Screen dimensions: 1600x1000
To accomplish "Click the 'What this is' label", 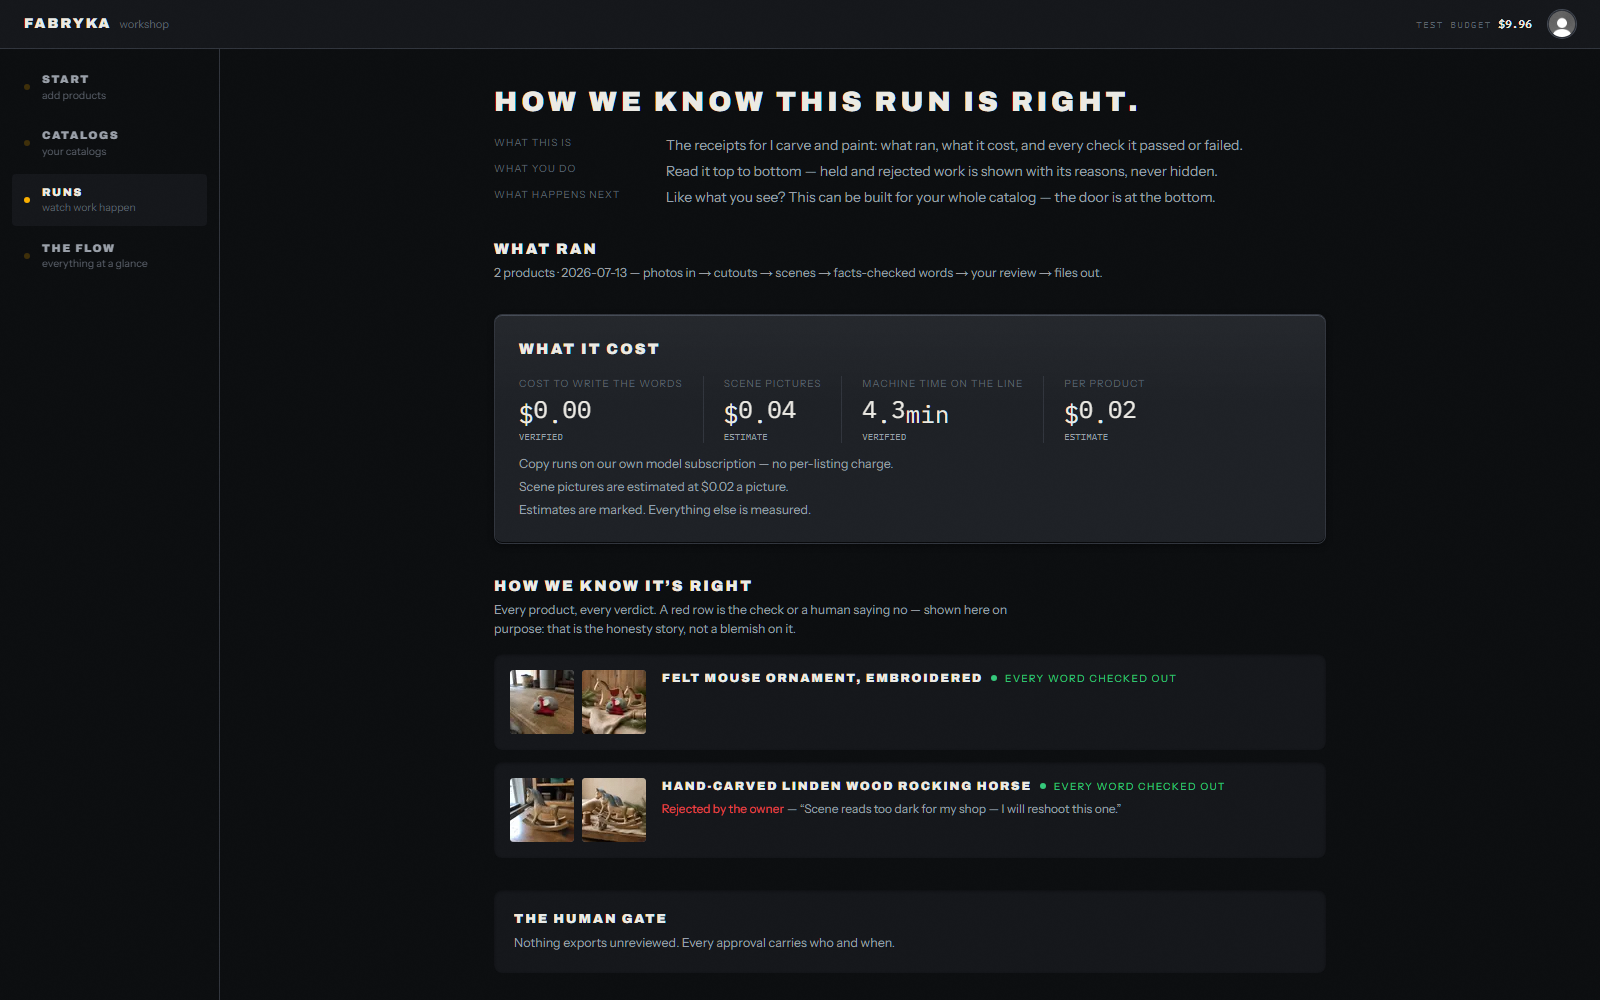I will (533, 143).
